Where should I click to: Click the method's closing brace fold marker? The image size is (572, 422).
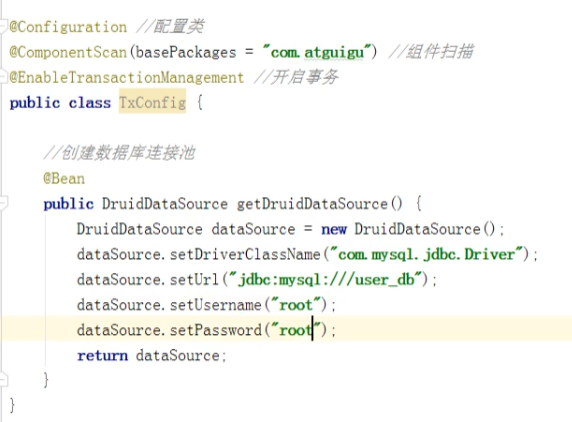[x=3, y=379]
